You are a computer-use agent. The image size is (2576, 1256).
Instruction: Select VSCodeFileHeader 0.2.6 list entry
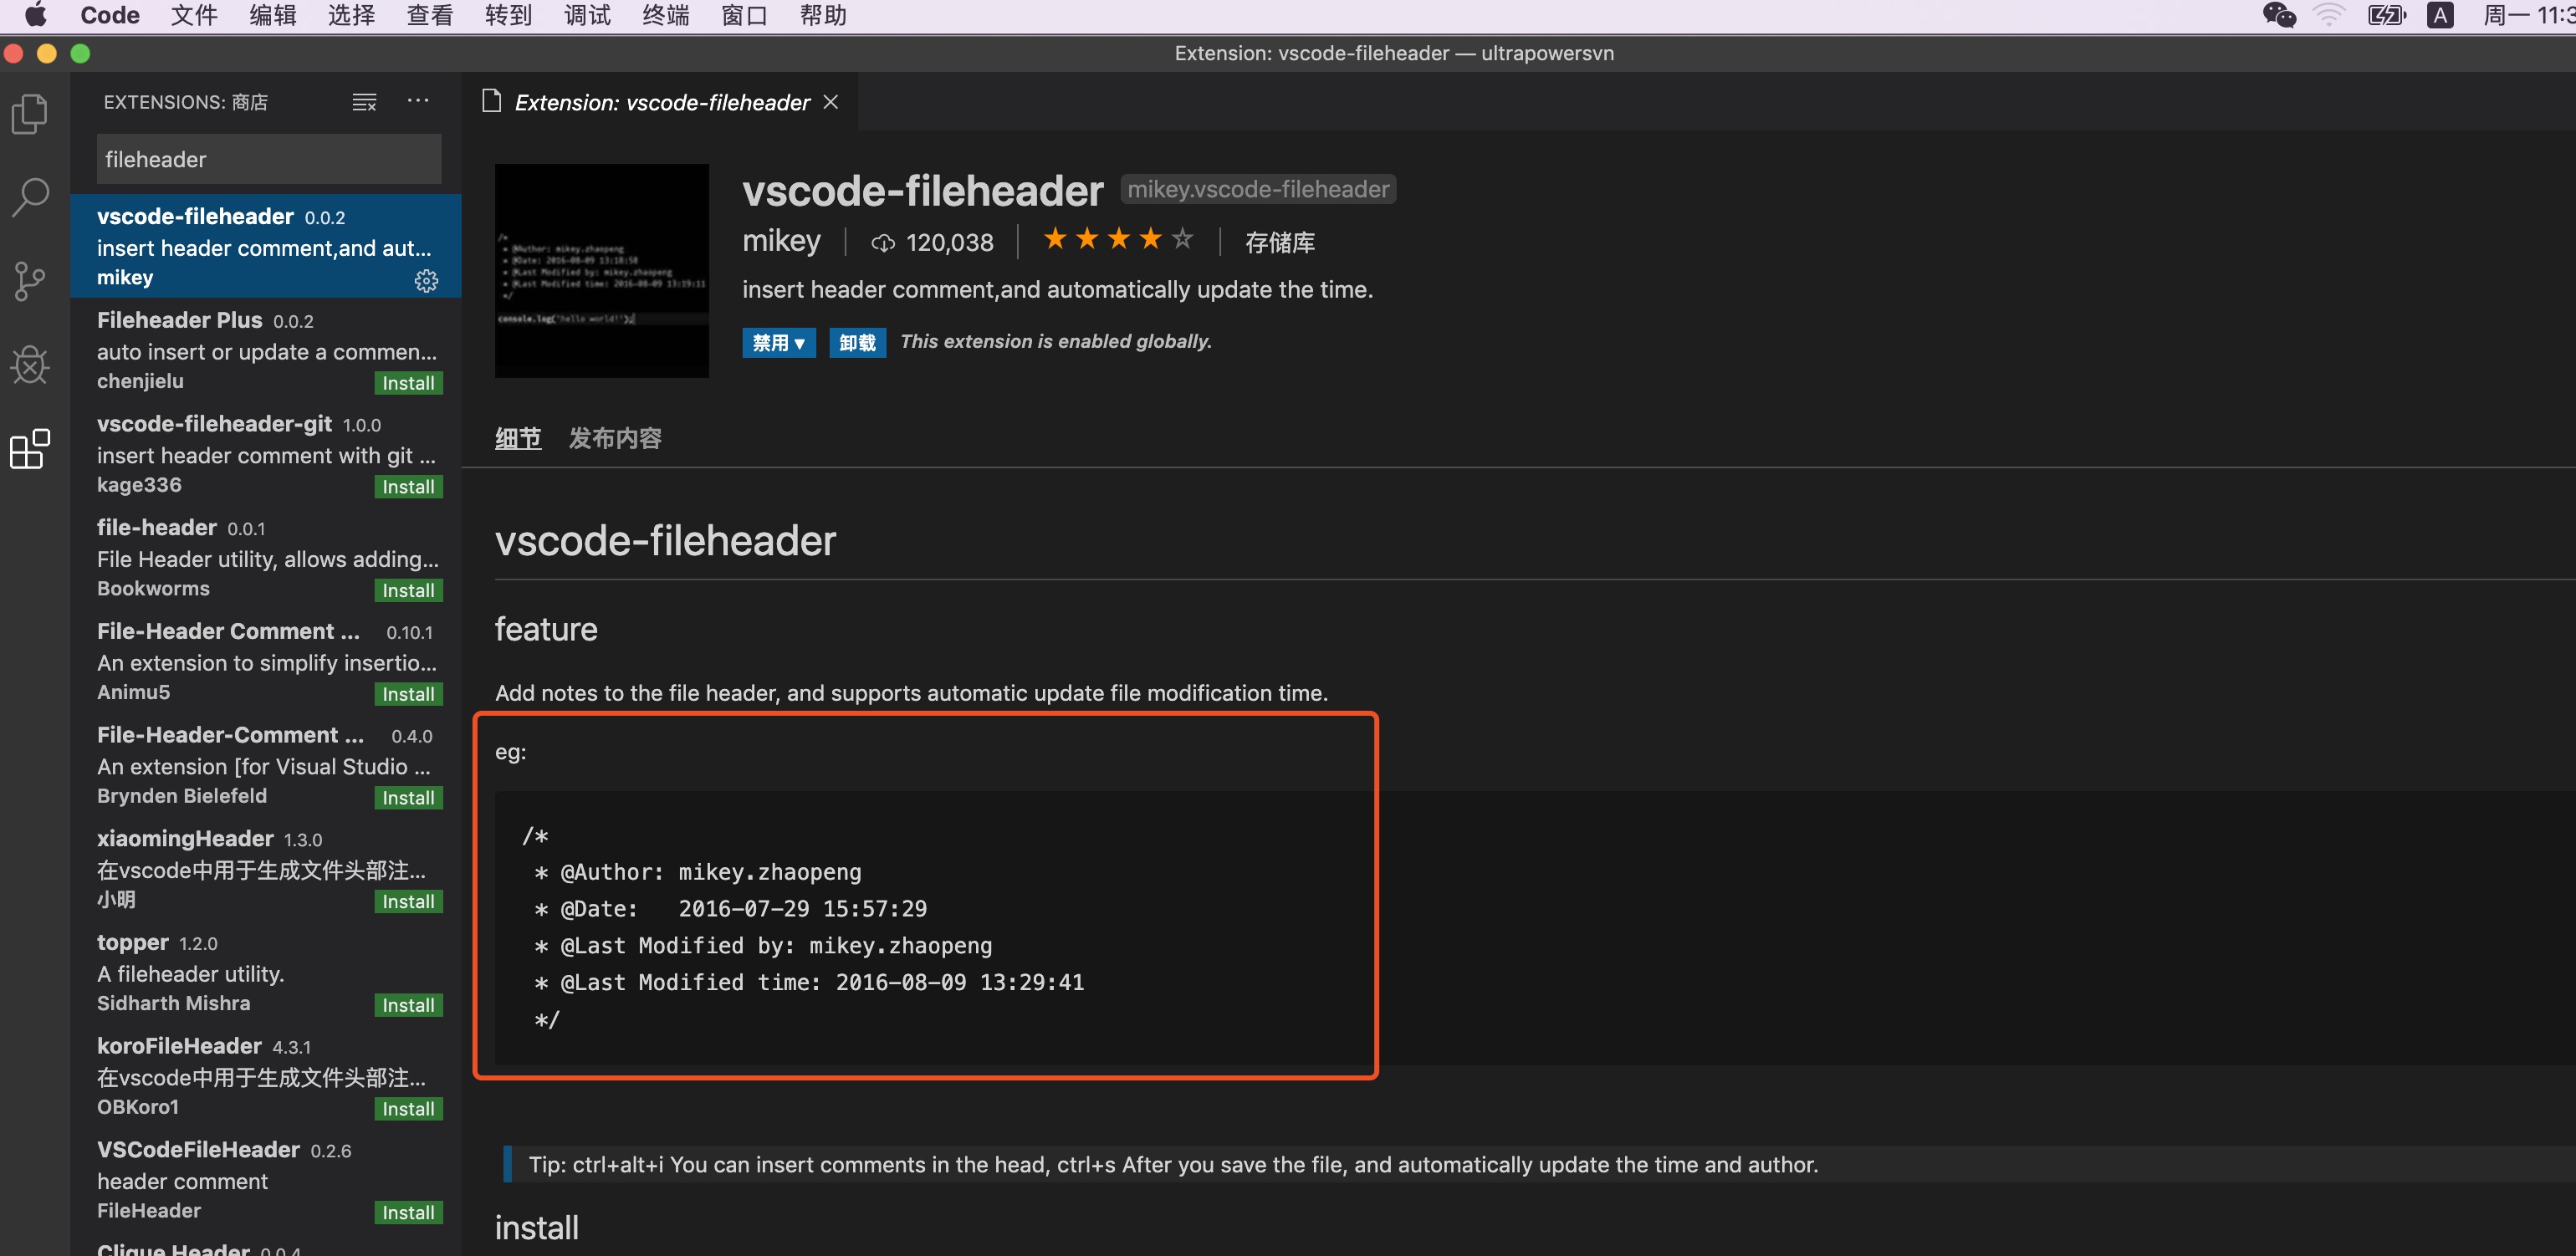(266, 1180)
